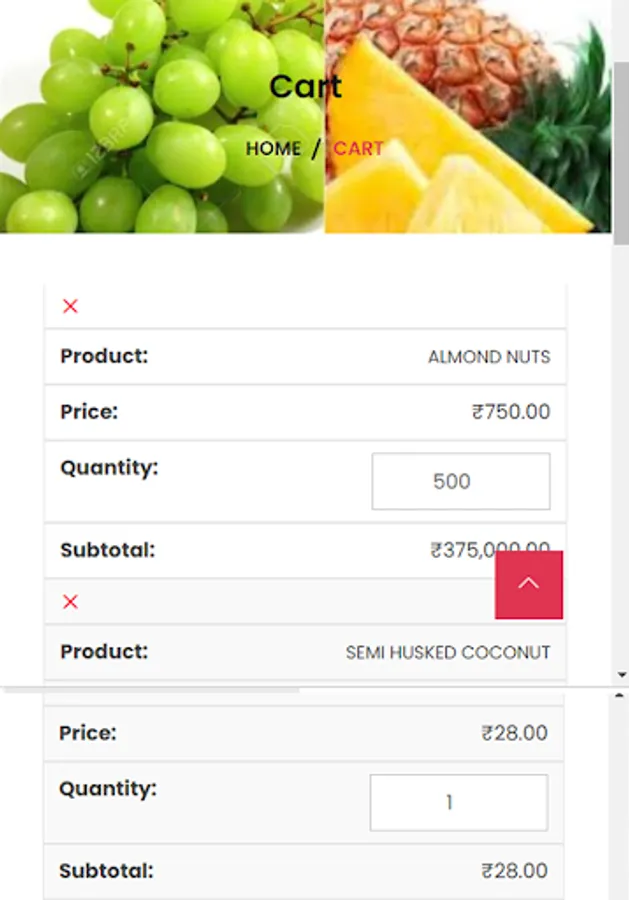Click the horizontal scrollbar below the cart

[x=150, y=689]
